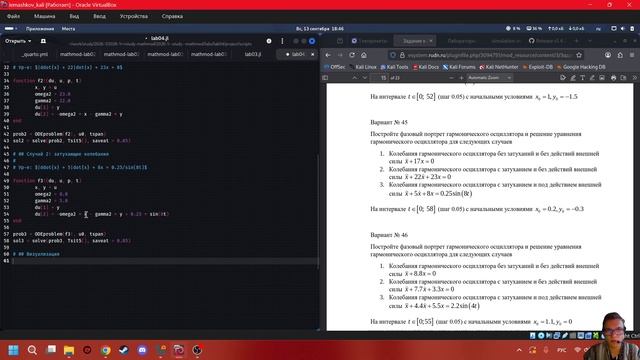Viewport: 640px width, 360px height.
Task: Open the Exploit-DB bookmark
Action: pos(538,67)
